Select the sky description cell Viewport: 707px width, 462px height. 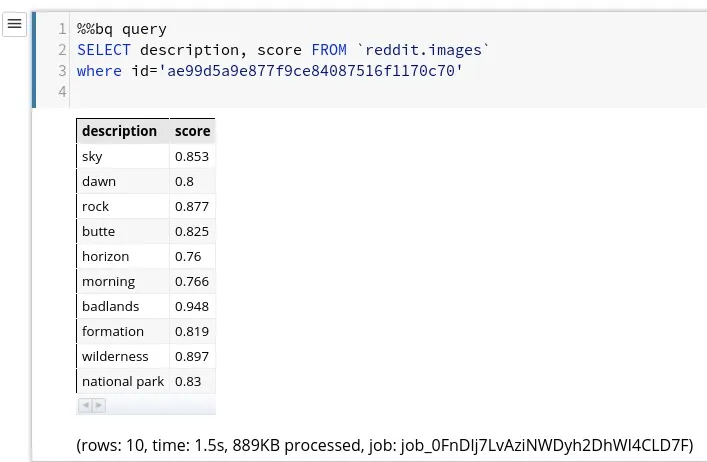[122, 156]
